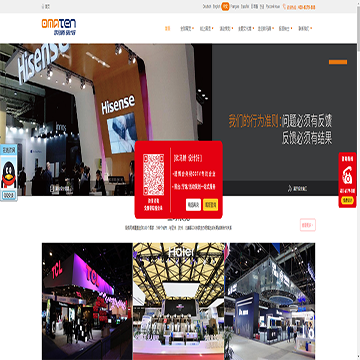The width and height of the screenshot is (360, 360).
Task: Click the yellow button in the red phone widget
Action: pos(347,201)
